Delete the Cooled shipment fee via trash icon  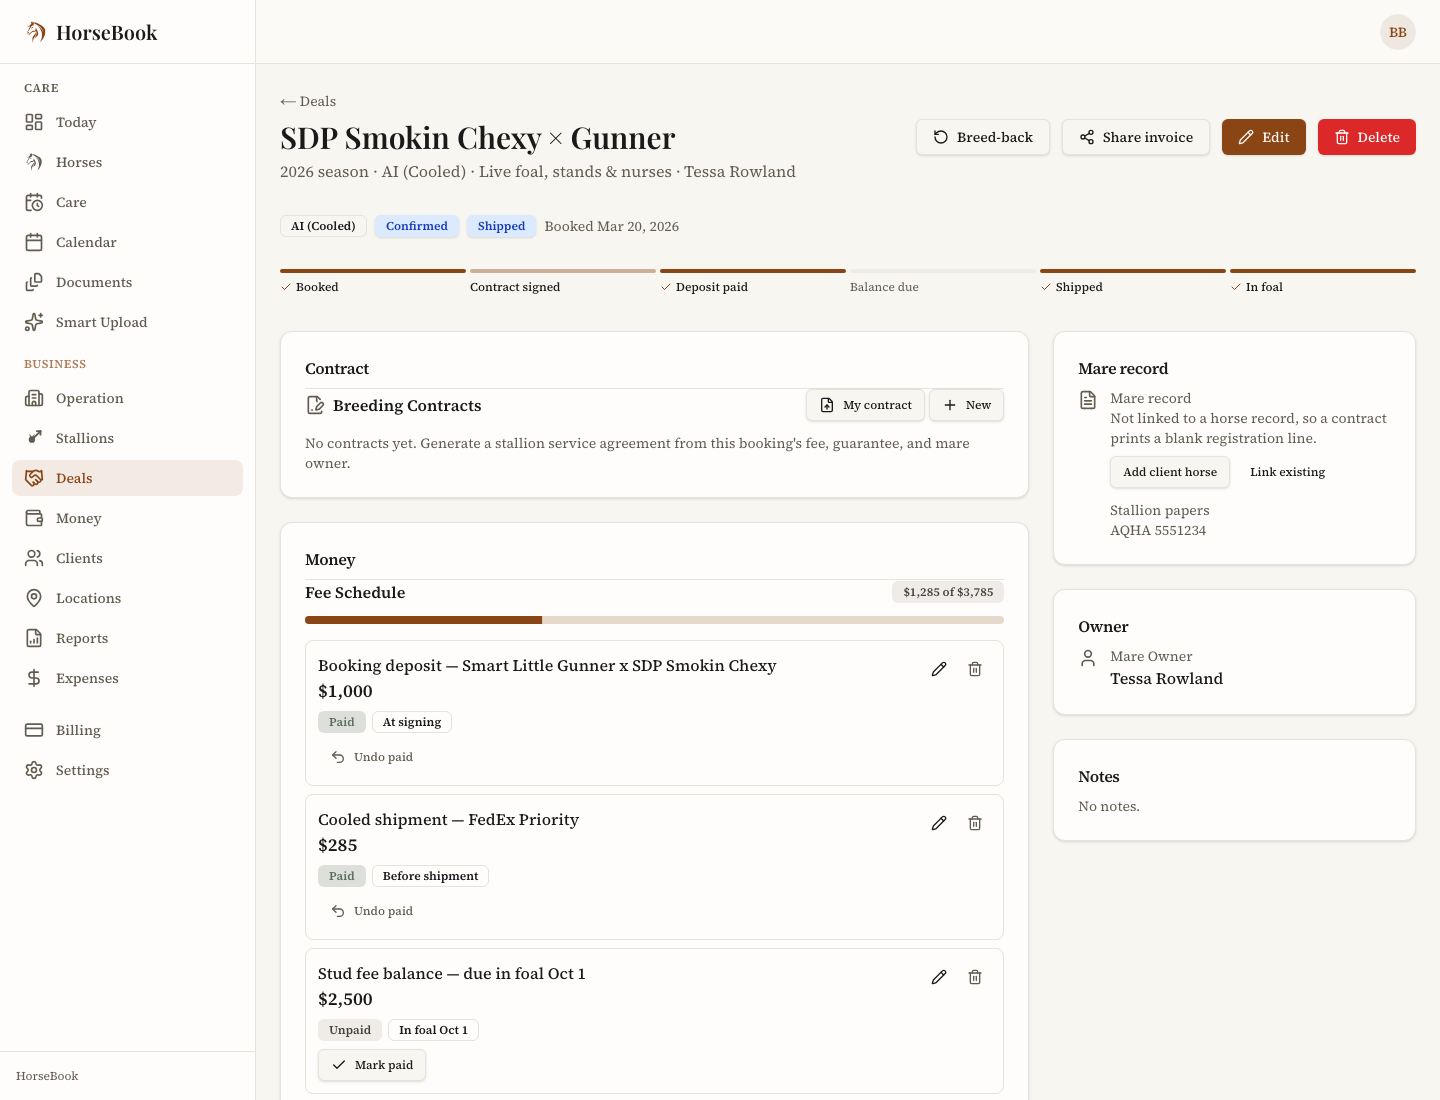click(x=975, y=823)
